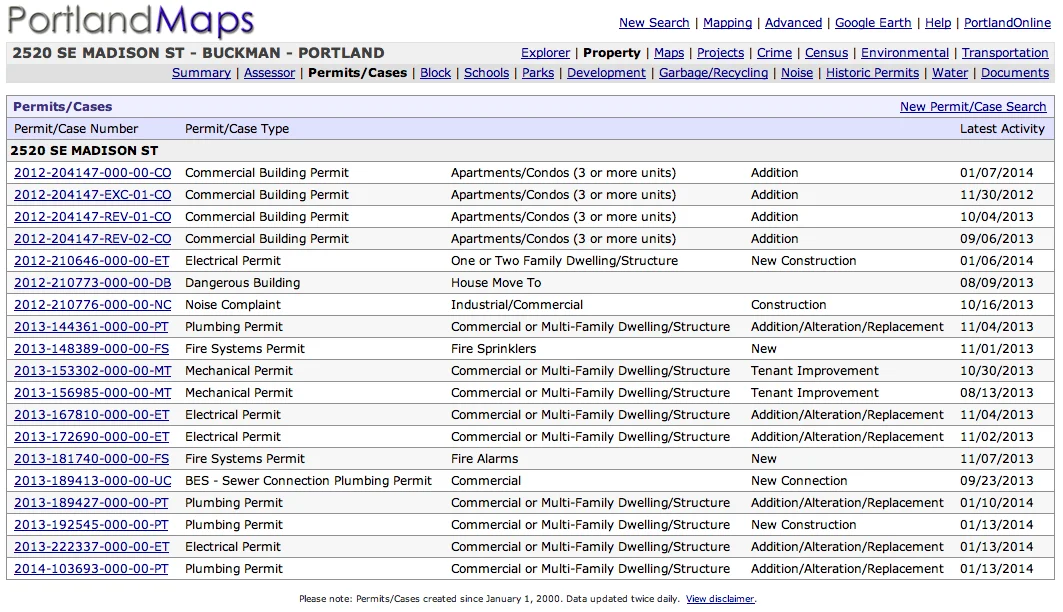Viewport: 1063px width, 612px height.
Task: Open fire alarms permit 2013-181740-000-00-FS
Action: click(92, 459)
